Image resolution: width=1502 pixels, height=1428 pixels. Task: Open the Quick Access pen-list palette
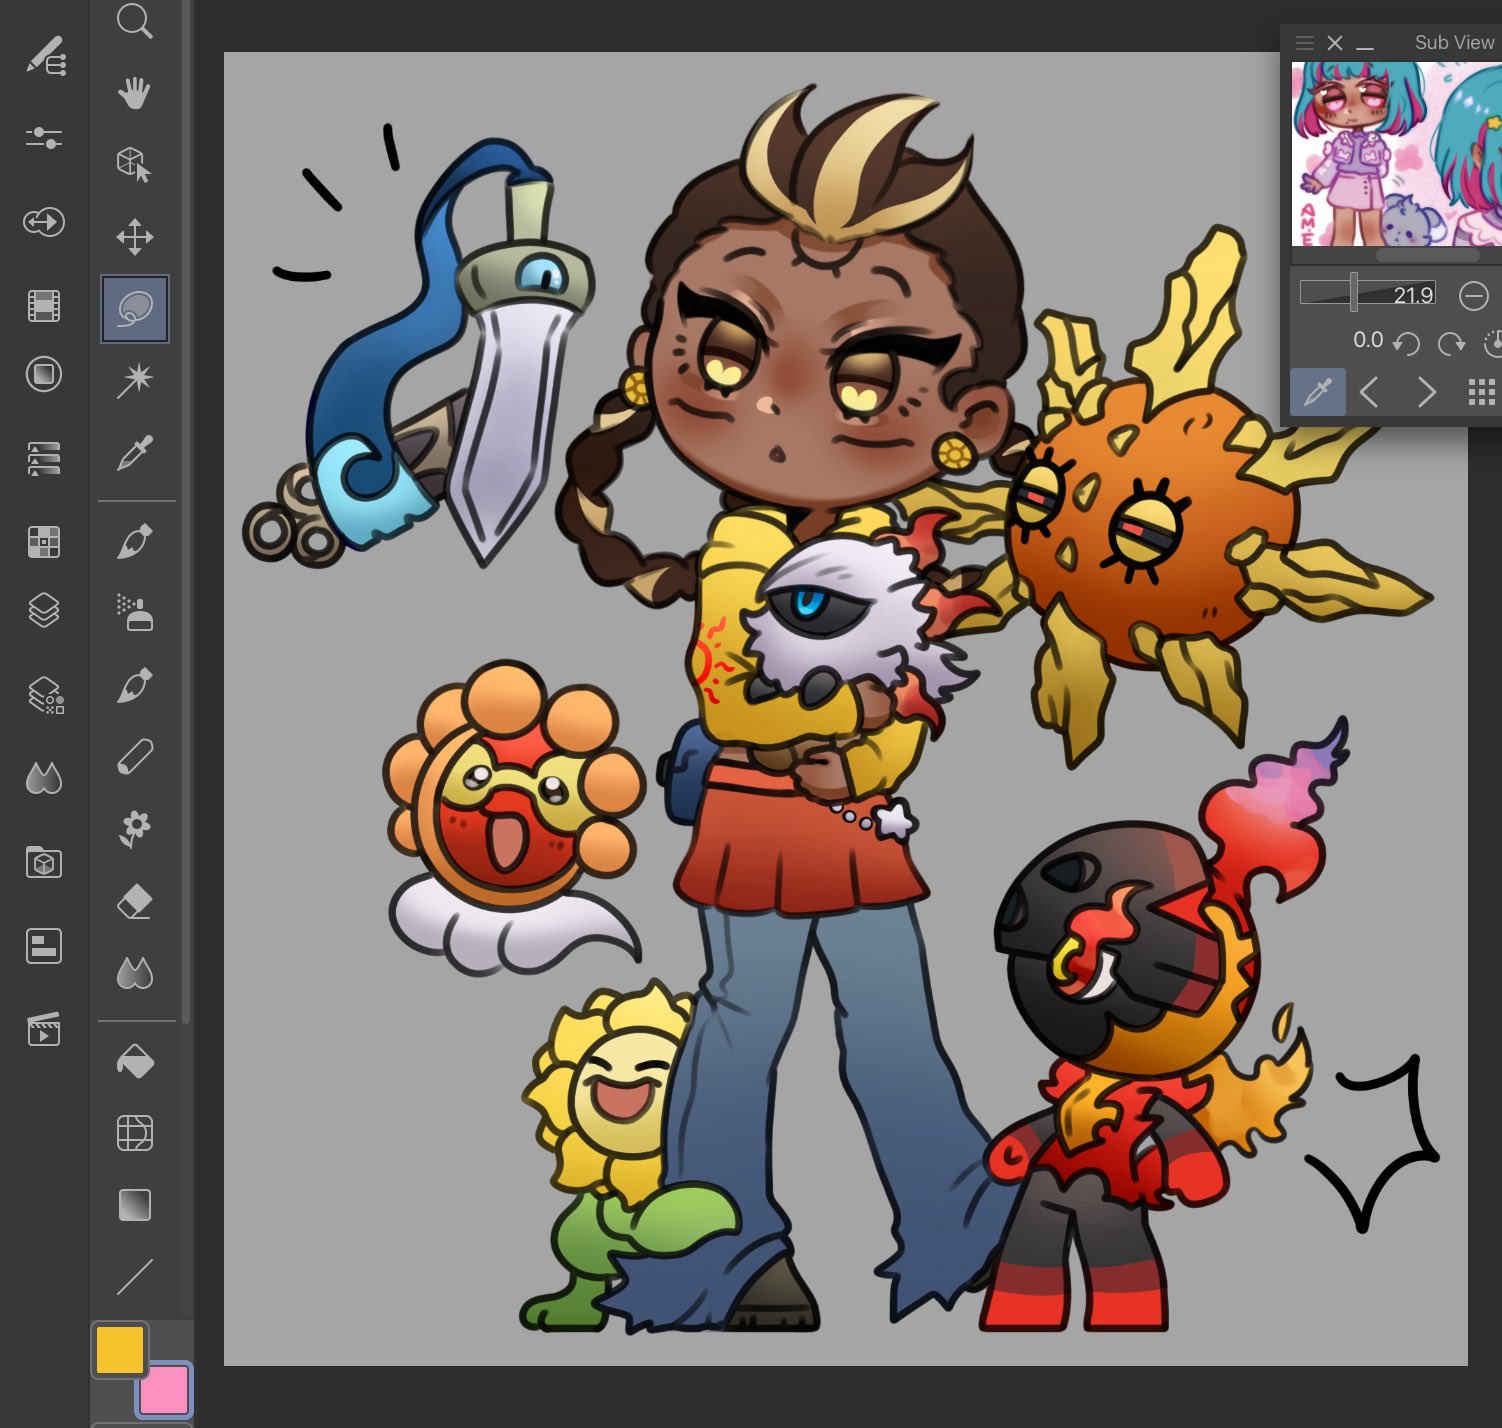click(45, 56)
